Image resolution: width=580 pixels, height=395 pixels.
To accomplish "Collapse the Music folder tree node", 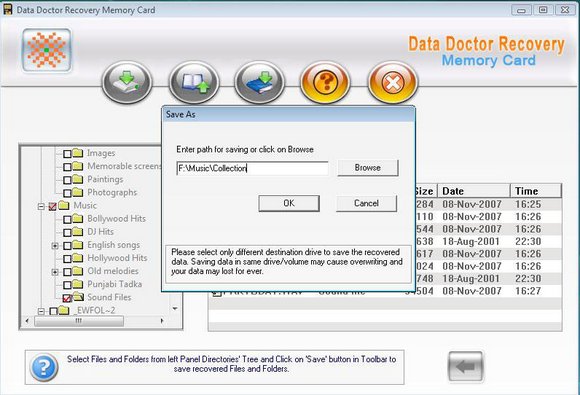I will pos(41,206).
